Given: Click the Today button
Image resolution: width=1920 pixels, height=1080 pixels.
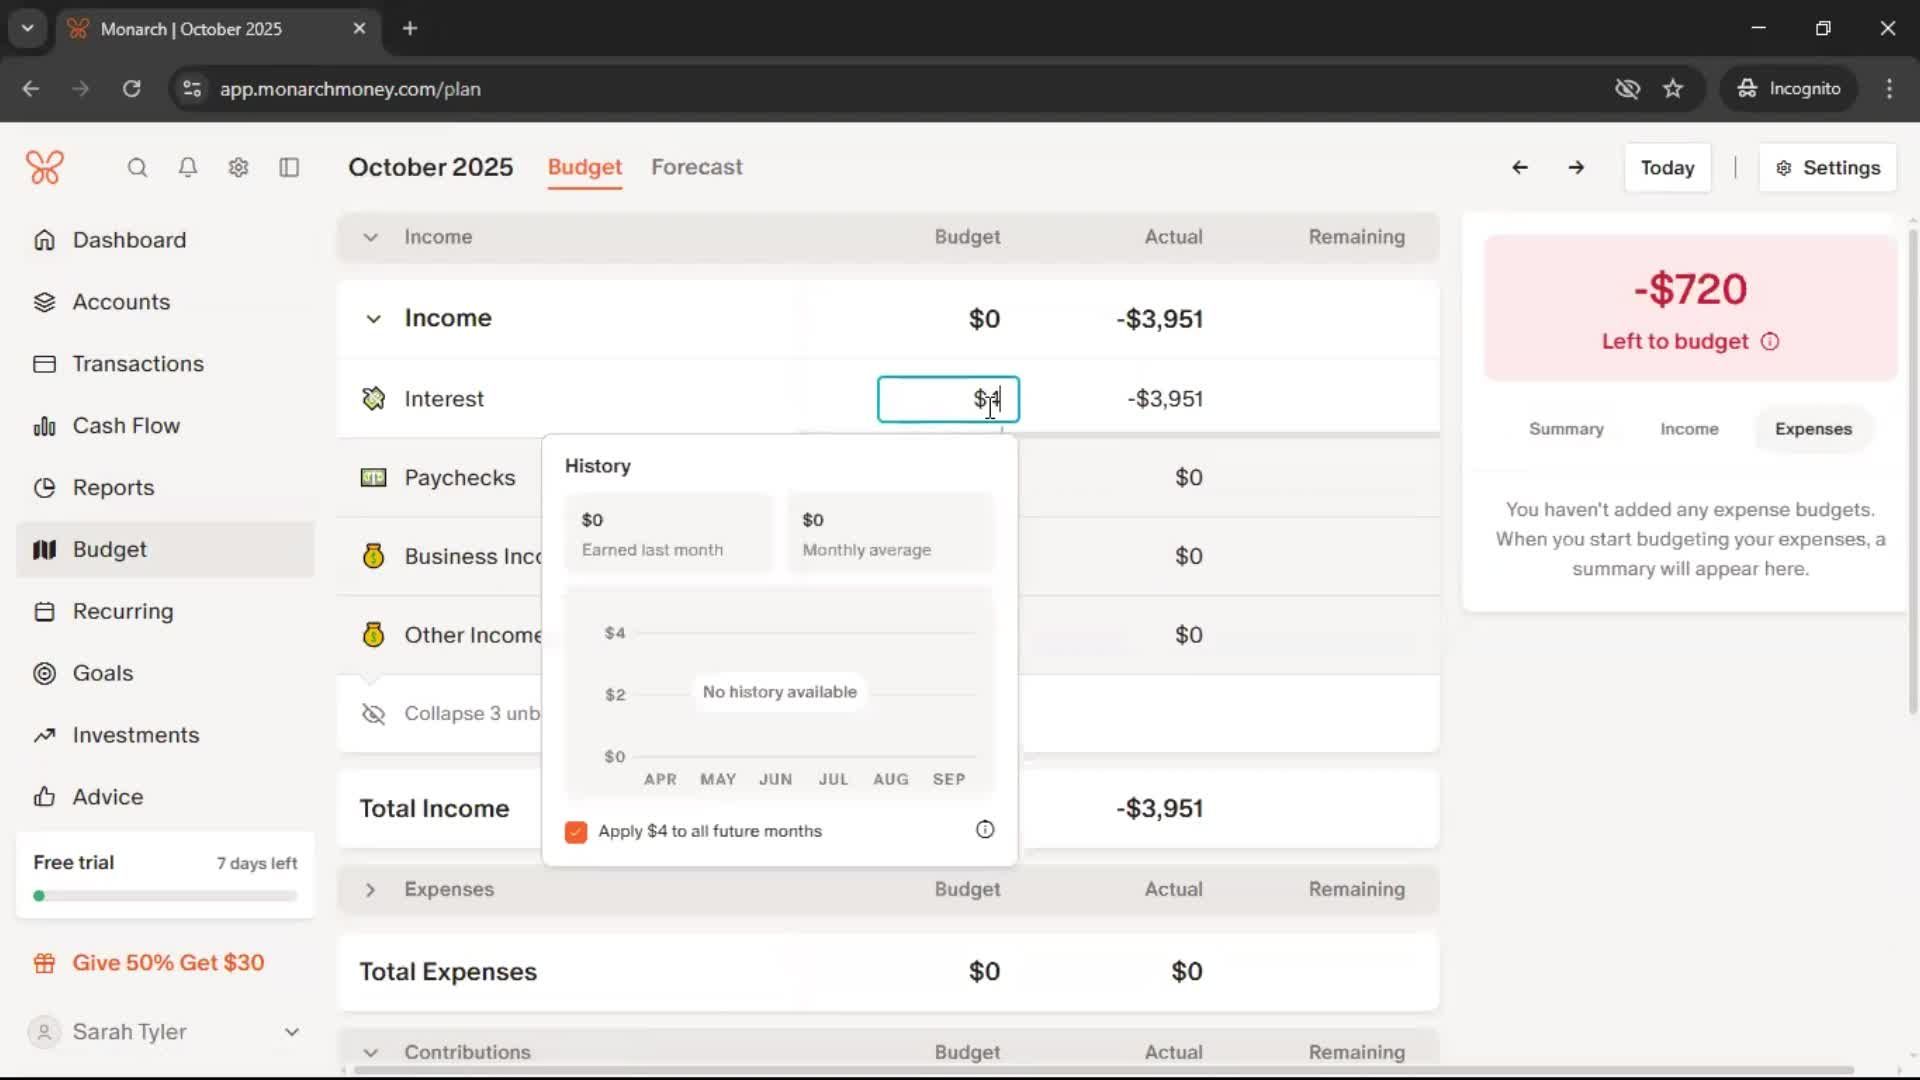Looking at the screenshot, I should [1667, 168].
